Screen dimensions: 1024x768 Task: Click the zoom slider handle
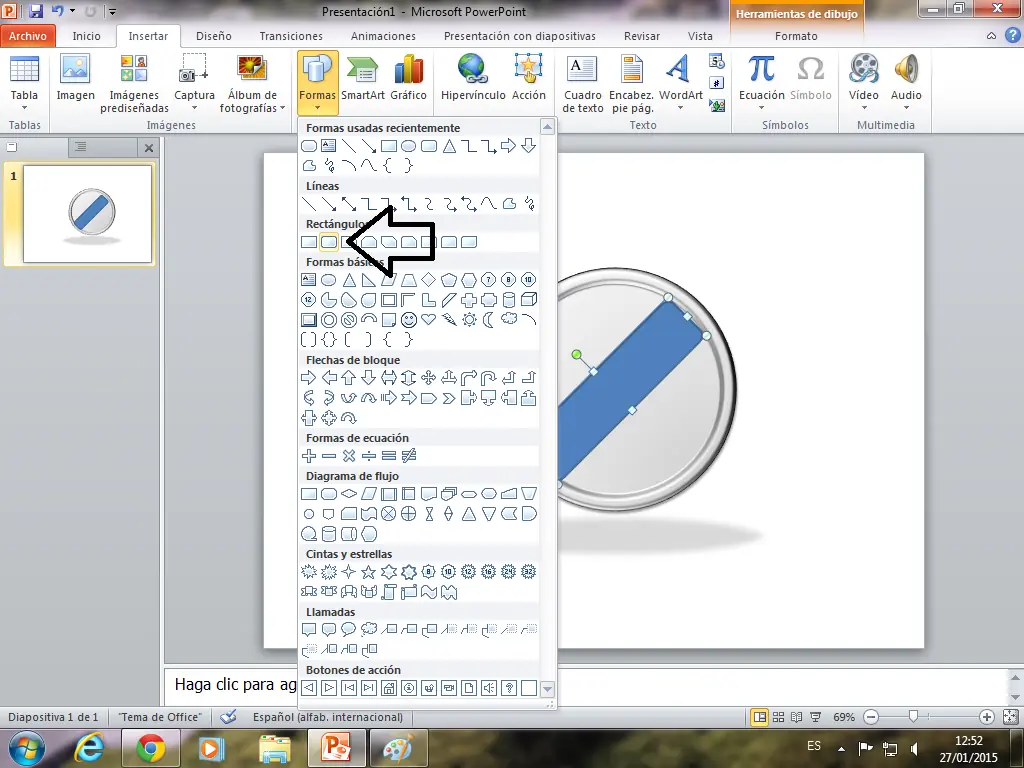914,717
